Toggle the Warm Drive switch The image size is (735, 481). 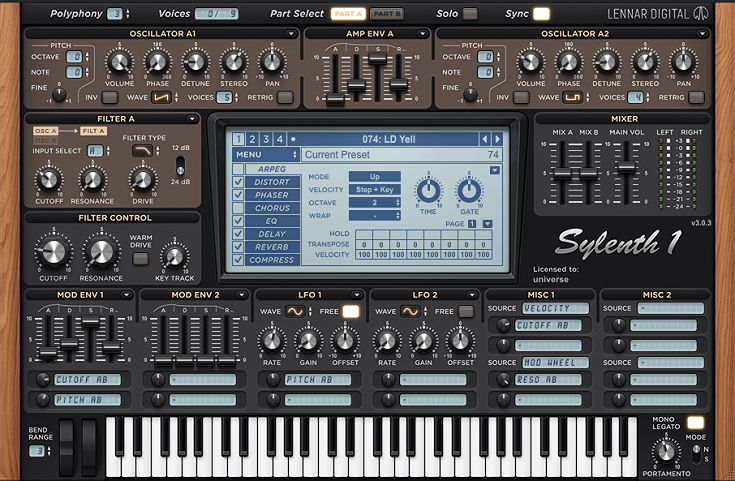[x=140, y=259]
